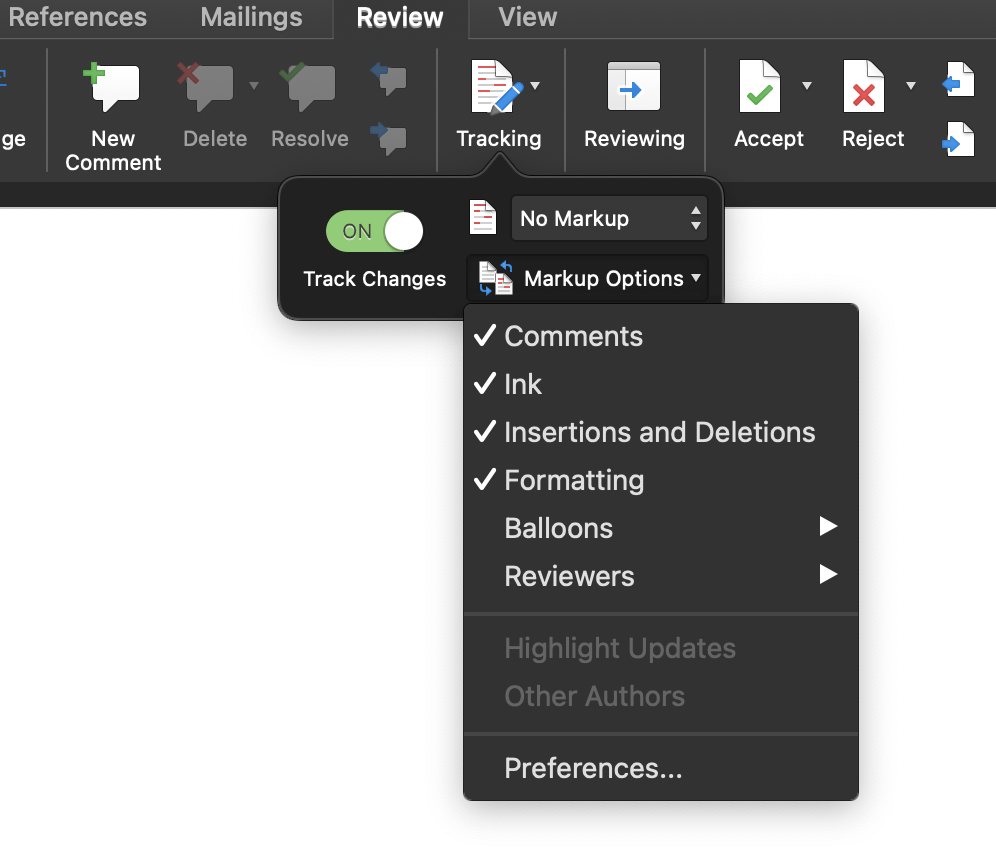Uncheck Comments in Markup Options

tap(573, 336)
